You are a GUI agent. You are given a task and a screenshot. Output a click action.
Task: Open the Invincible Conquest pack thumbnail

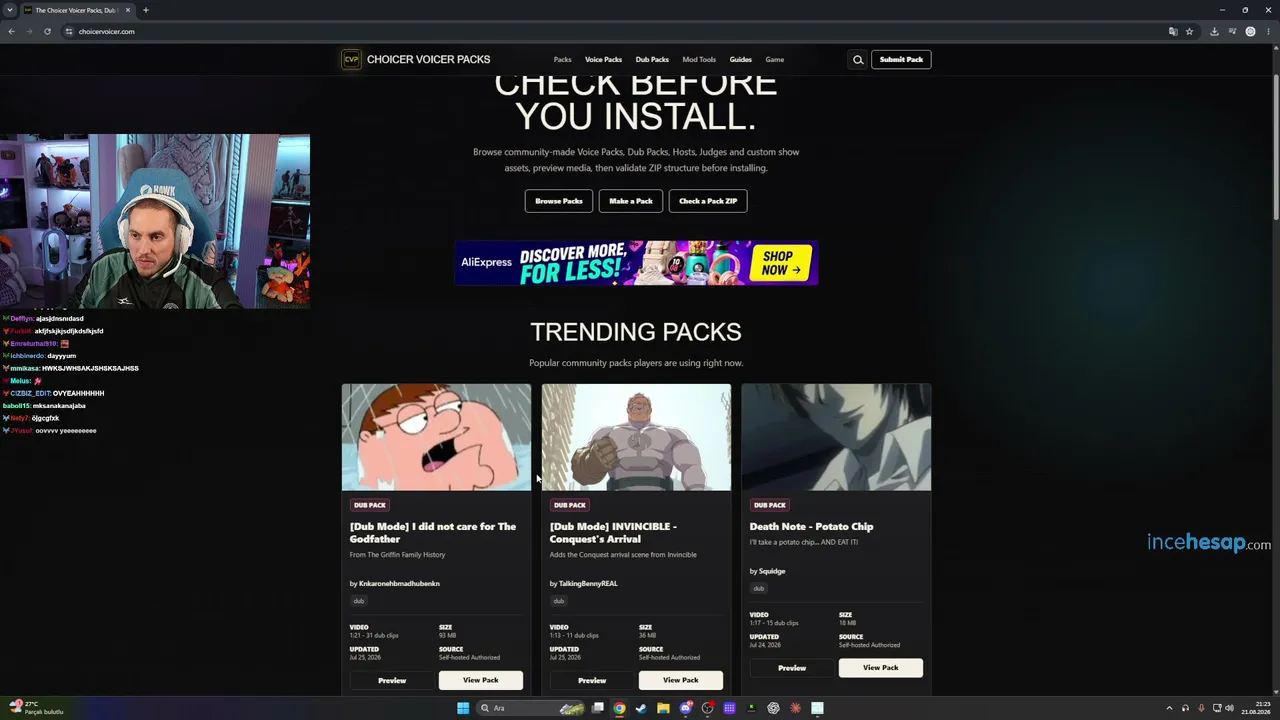pyautogui.click(x=636, y=437)
